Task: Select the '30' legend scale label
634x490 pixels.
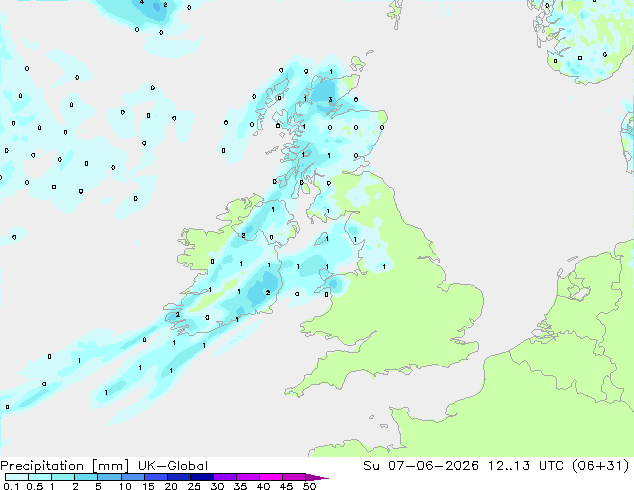Action: pos(217,486)
